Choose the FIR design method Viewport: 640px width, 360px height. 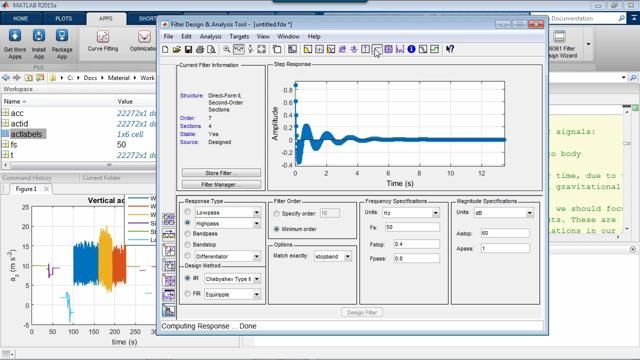tap(187, 294)
